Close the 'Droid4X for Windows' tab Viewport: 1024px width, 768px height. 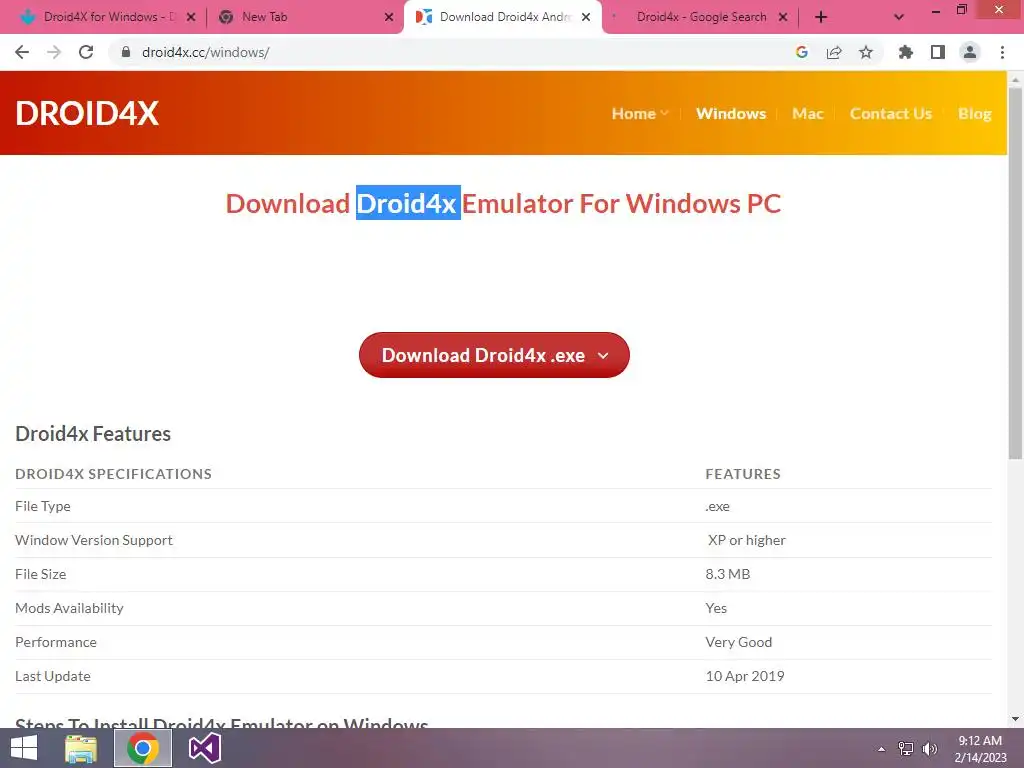point(191,17)
